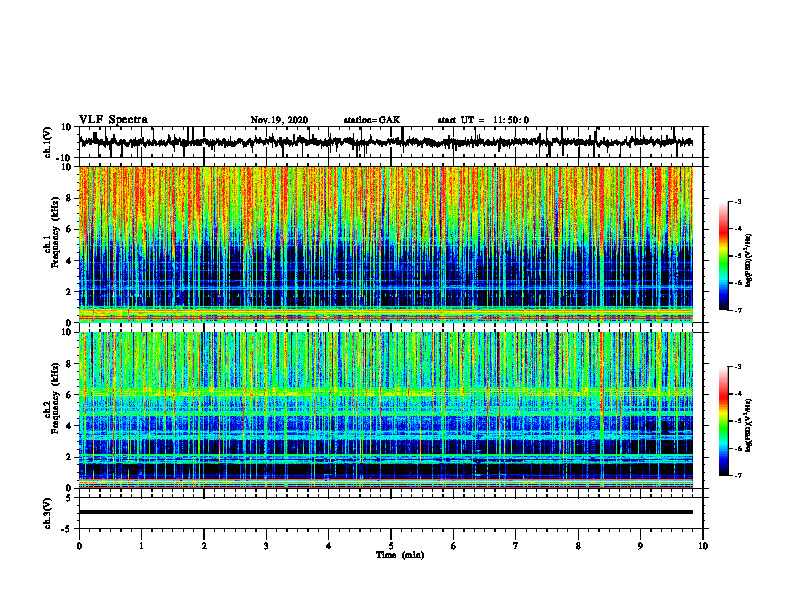The width and height of the screenshot is (792, 612).
Task: Click the ch.2 spectrogram panel
Action: click(x=386, y=410)
